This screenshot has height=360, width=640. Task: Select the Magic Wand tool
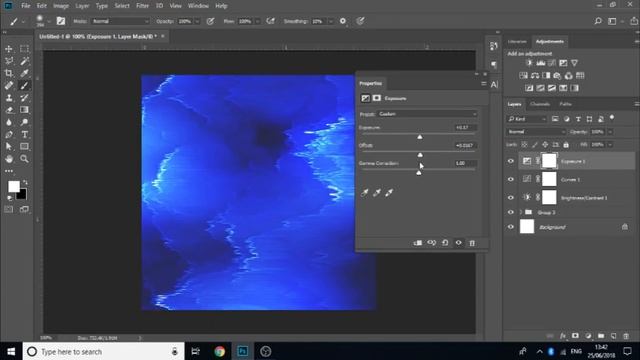click(x=24, y=61)
